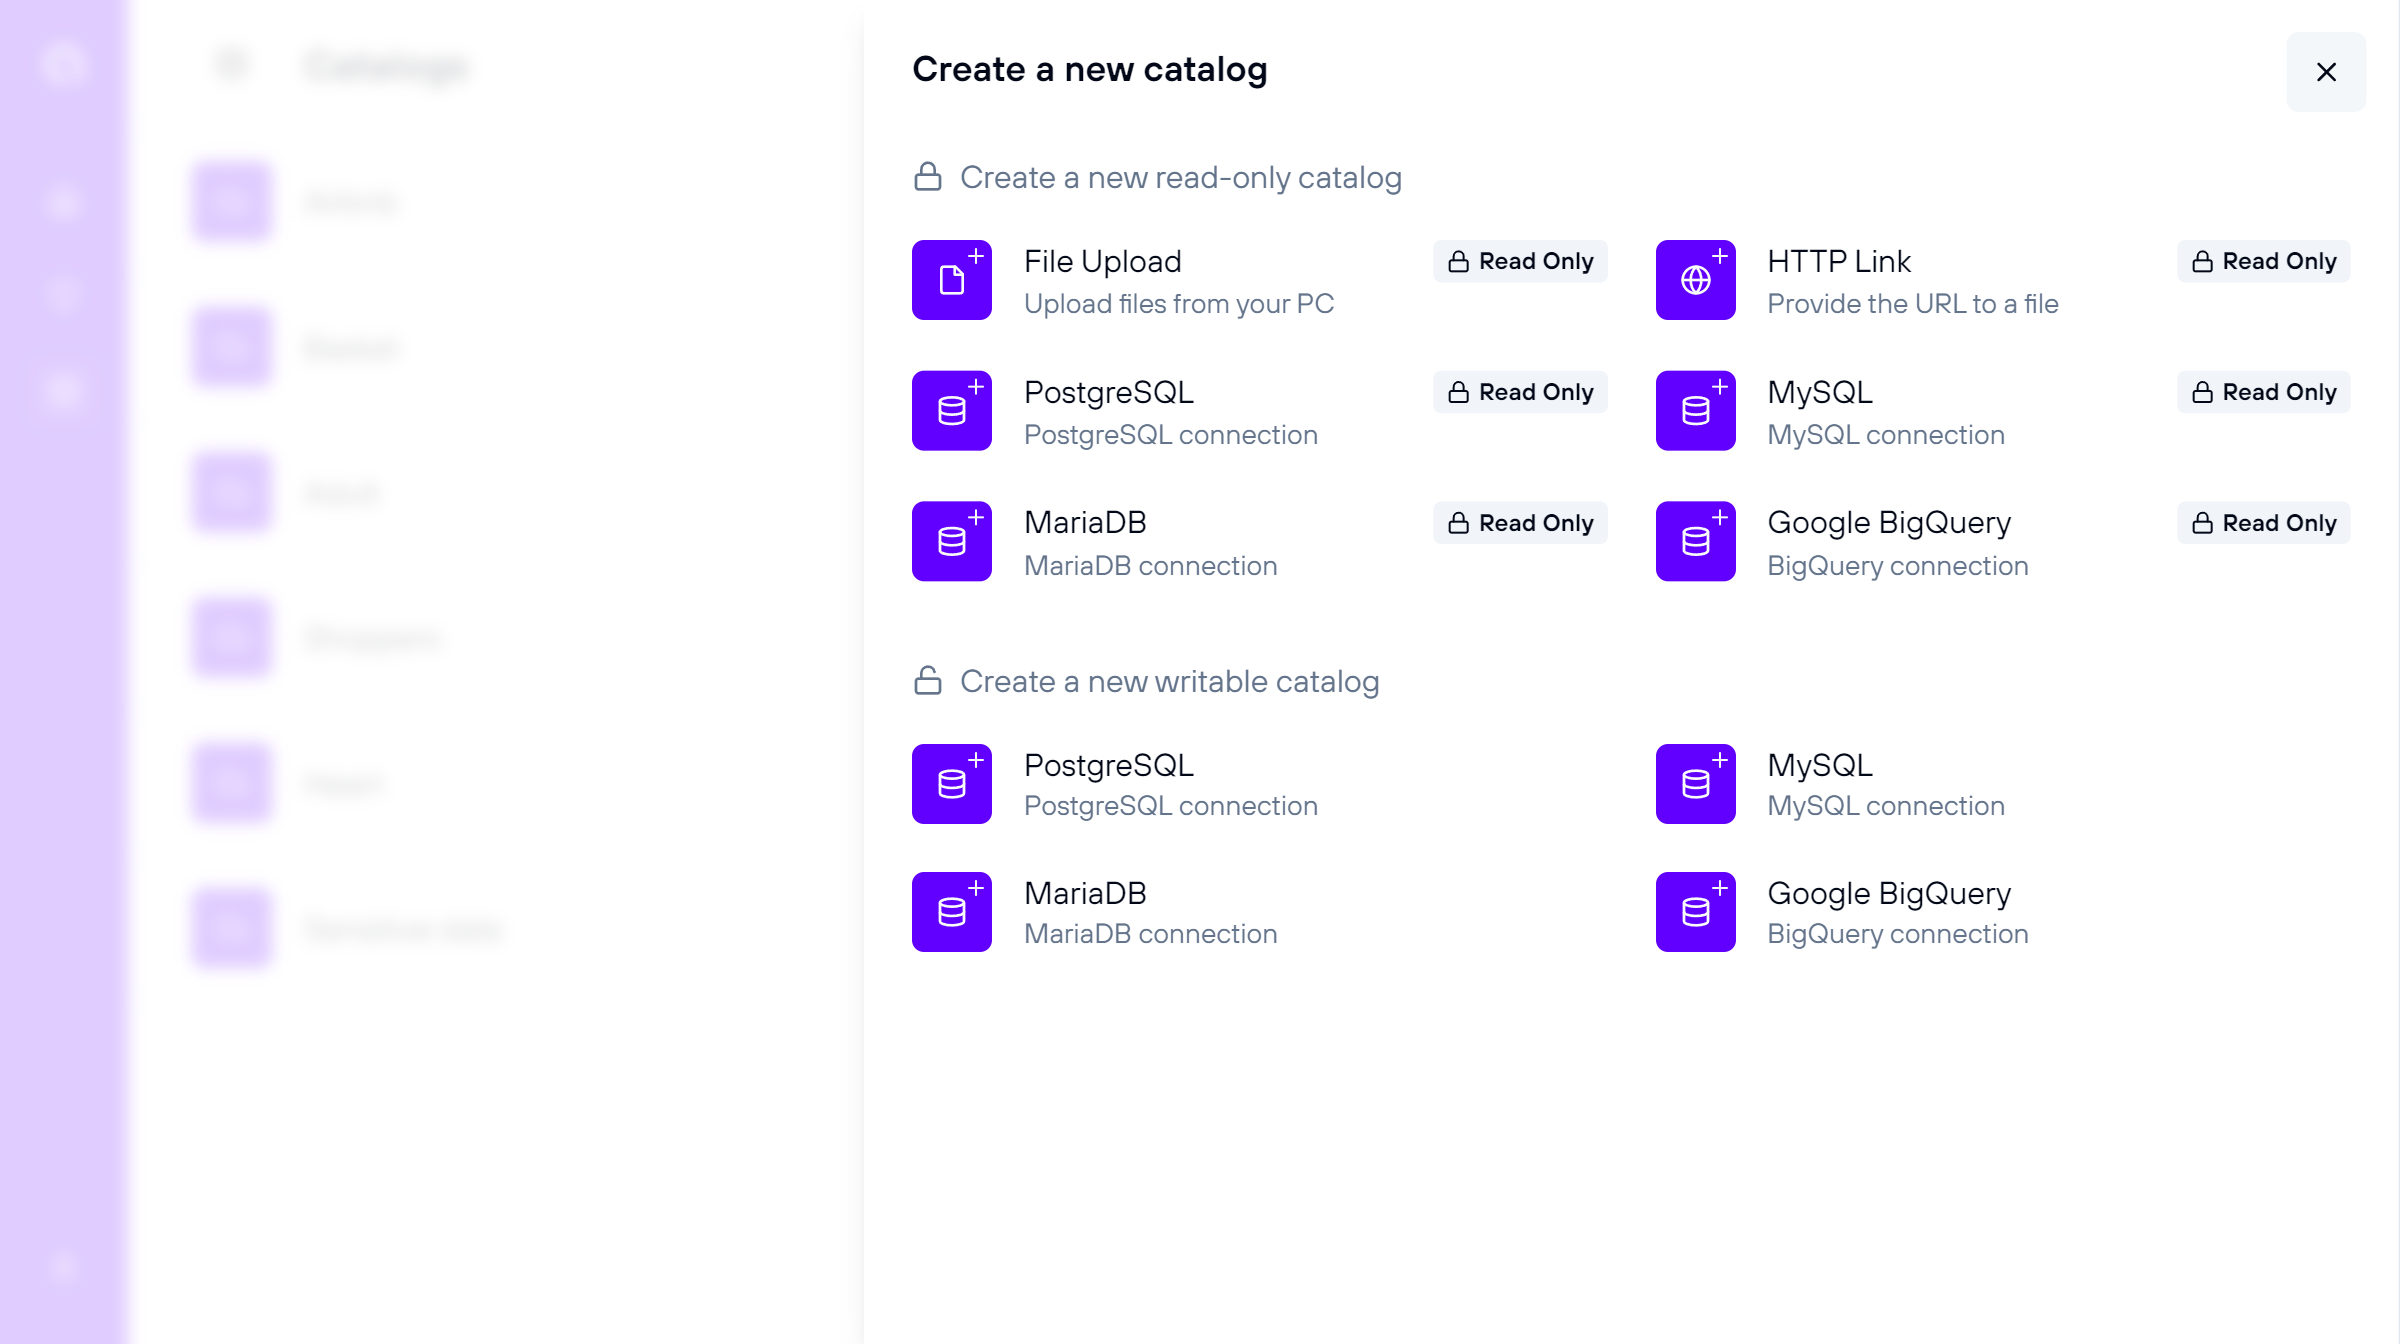Click the writable MySQL database icon
Screen dimensions: 2400x1344
click(1695, 784)
